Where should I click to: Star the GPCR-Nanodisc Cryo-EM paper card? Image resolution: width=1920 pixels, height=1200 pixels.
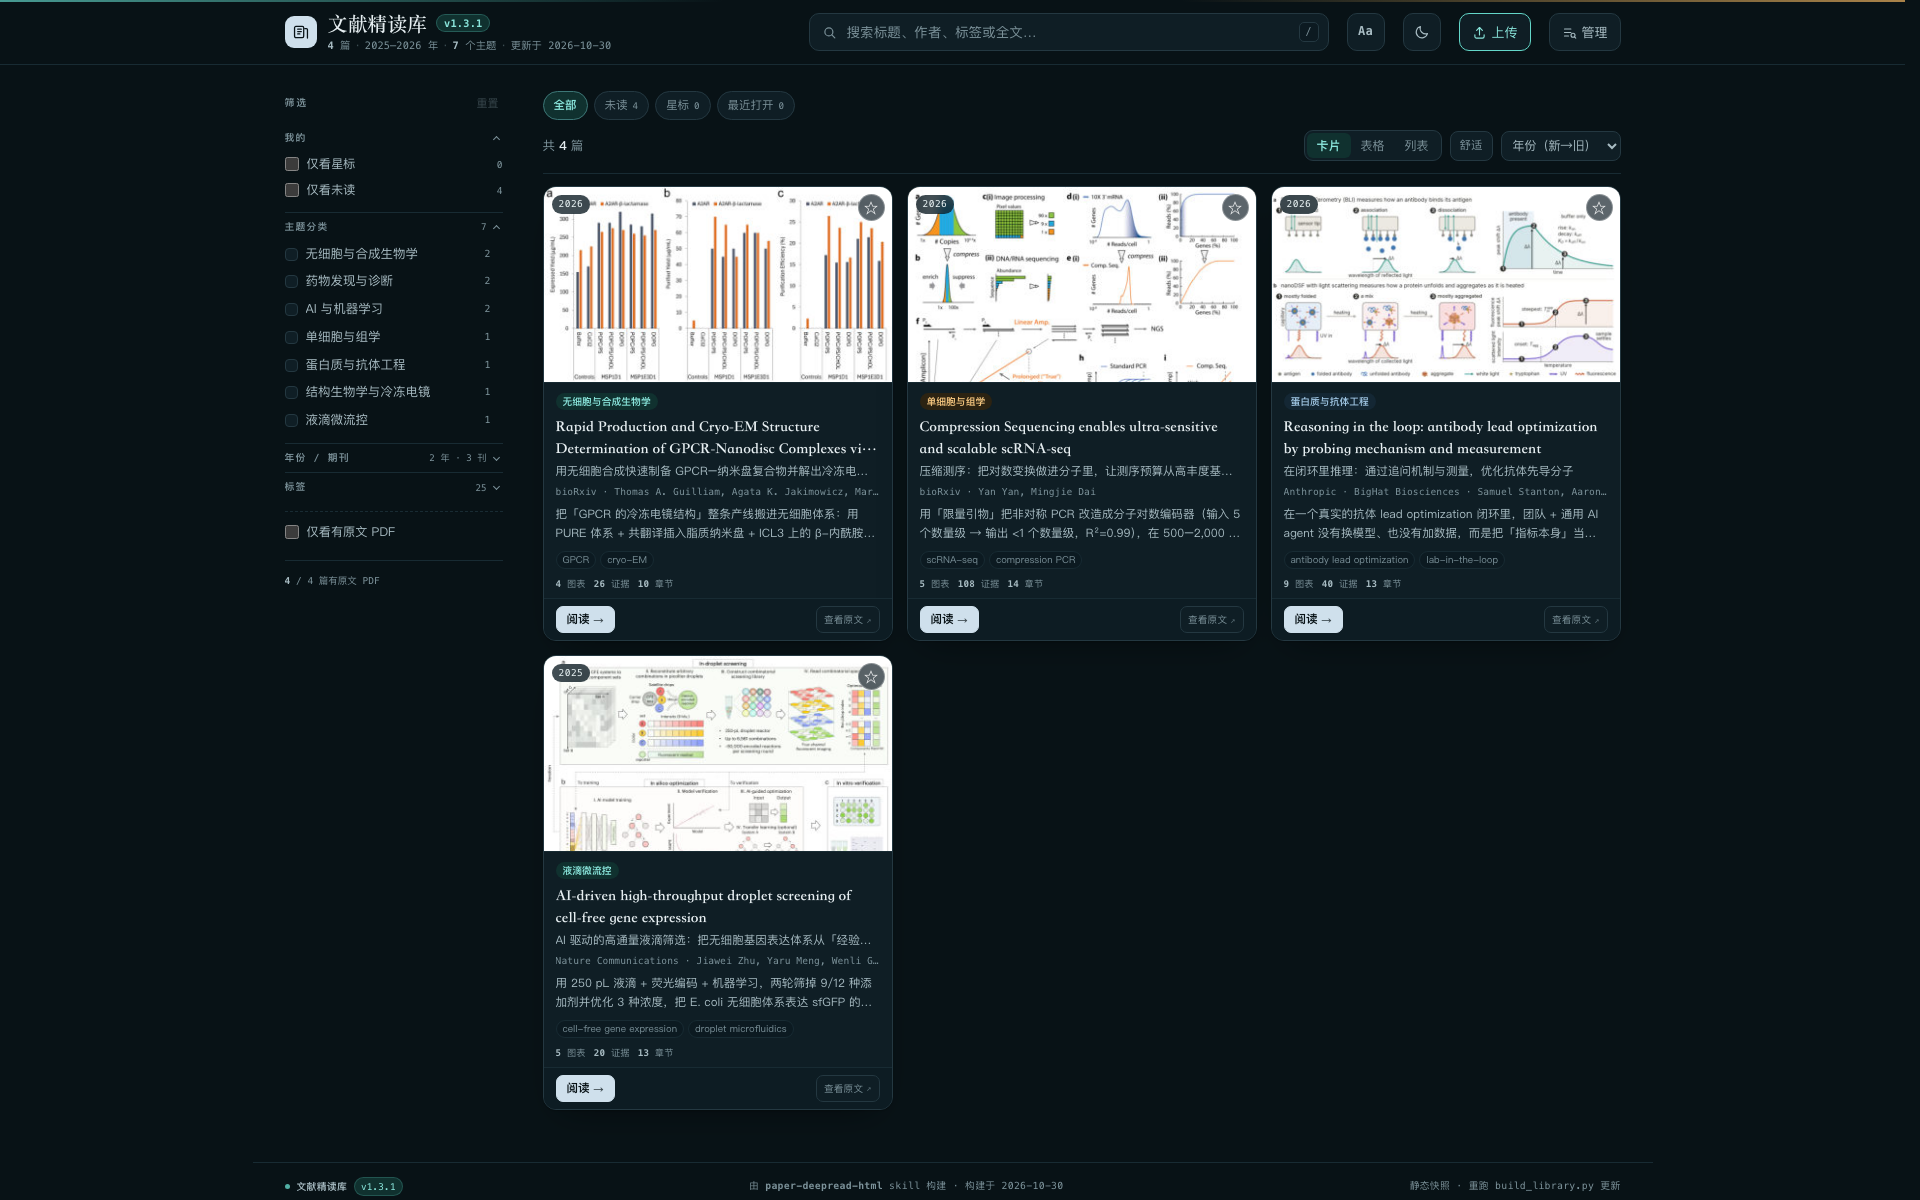click(871, 208)
